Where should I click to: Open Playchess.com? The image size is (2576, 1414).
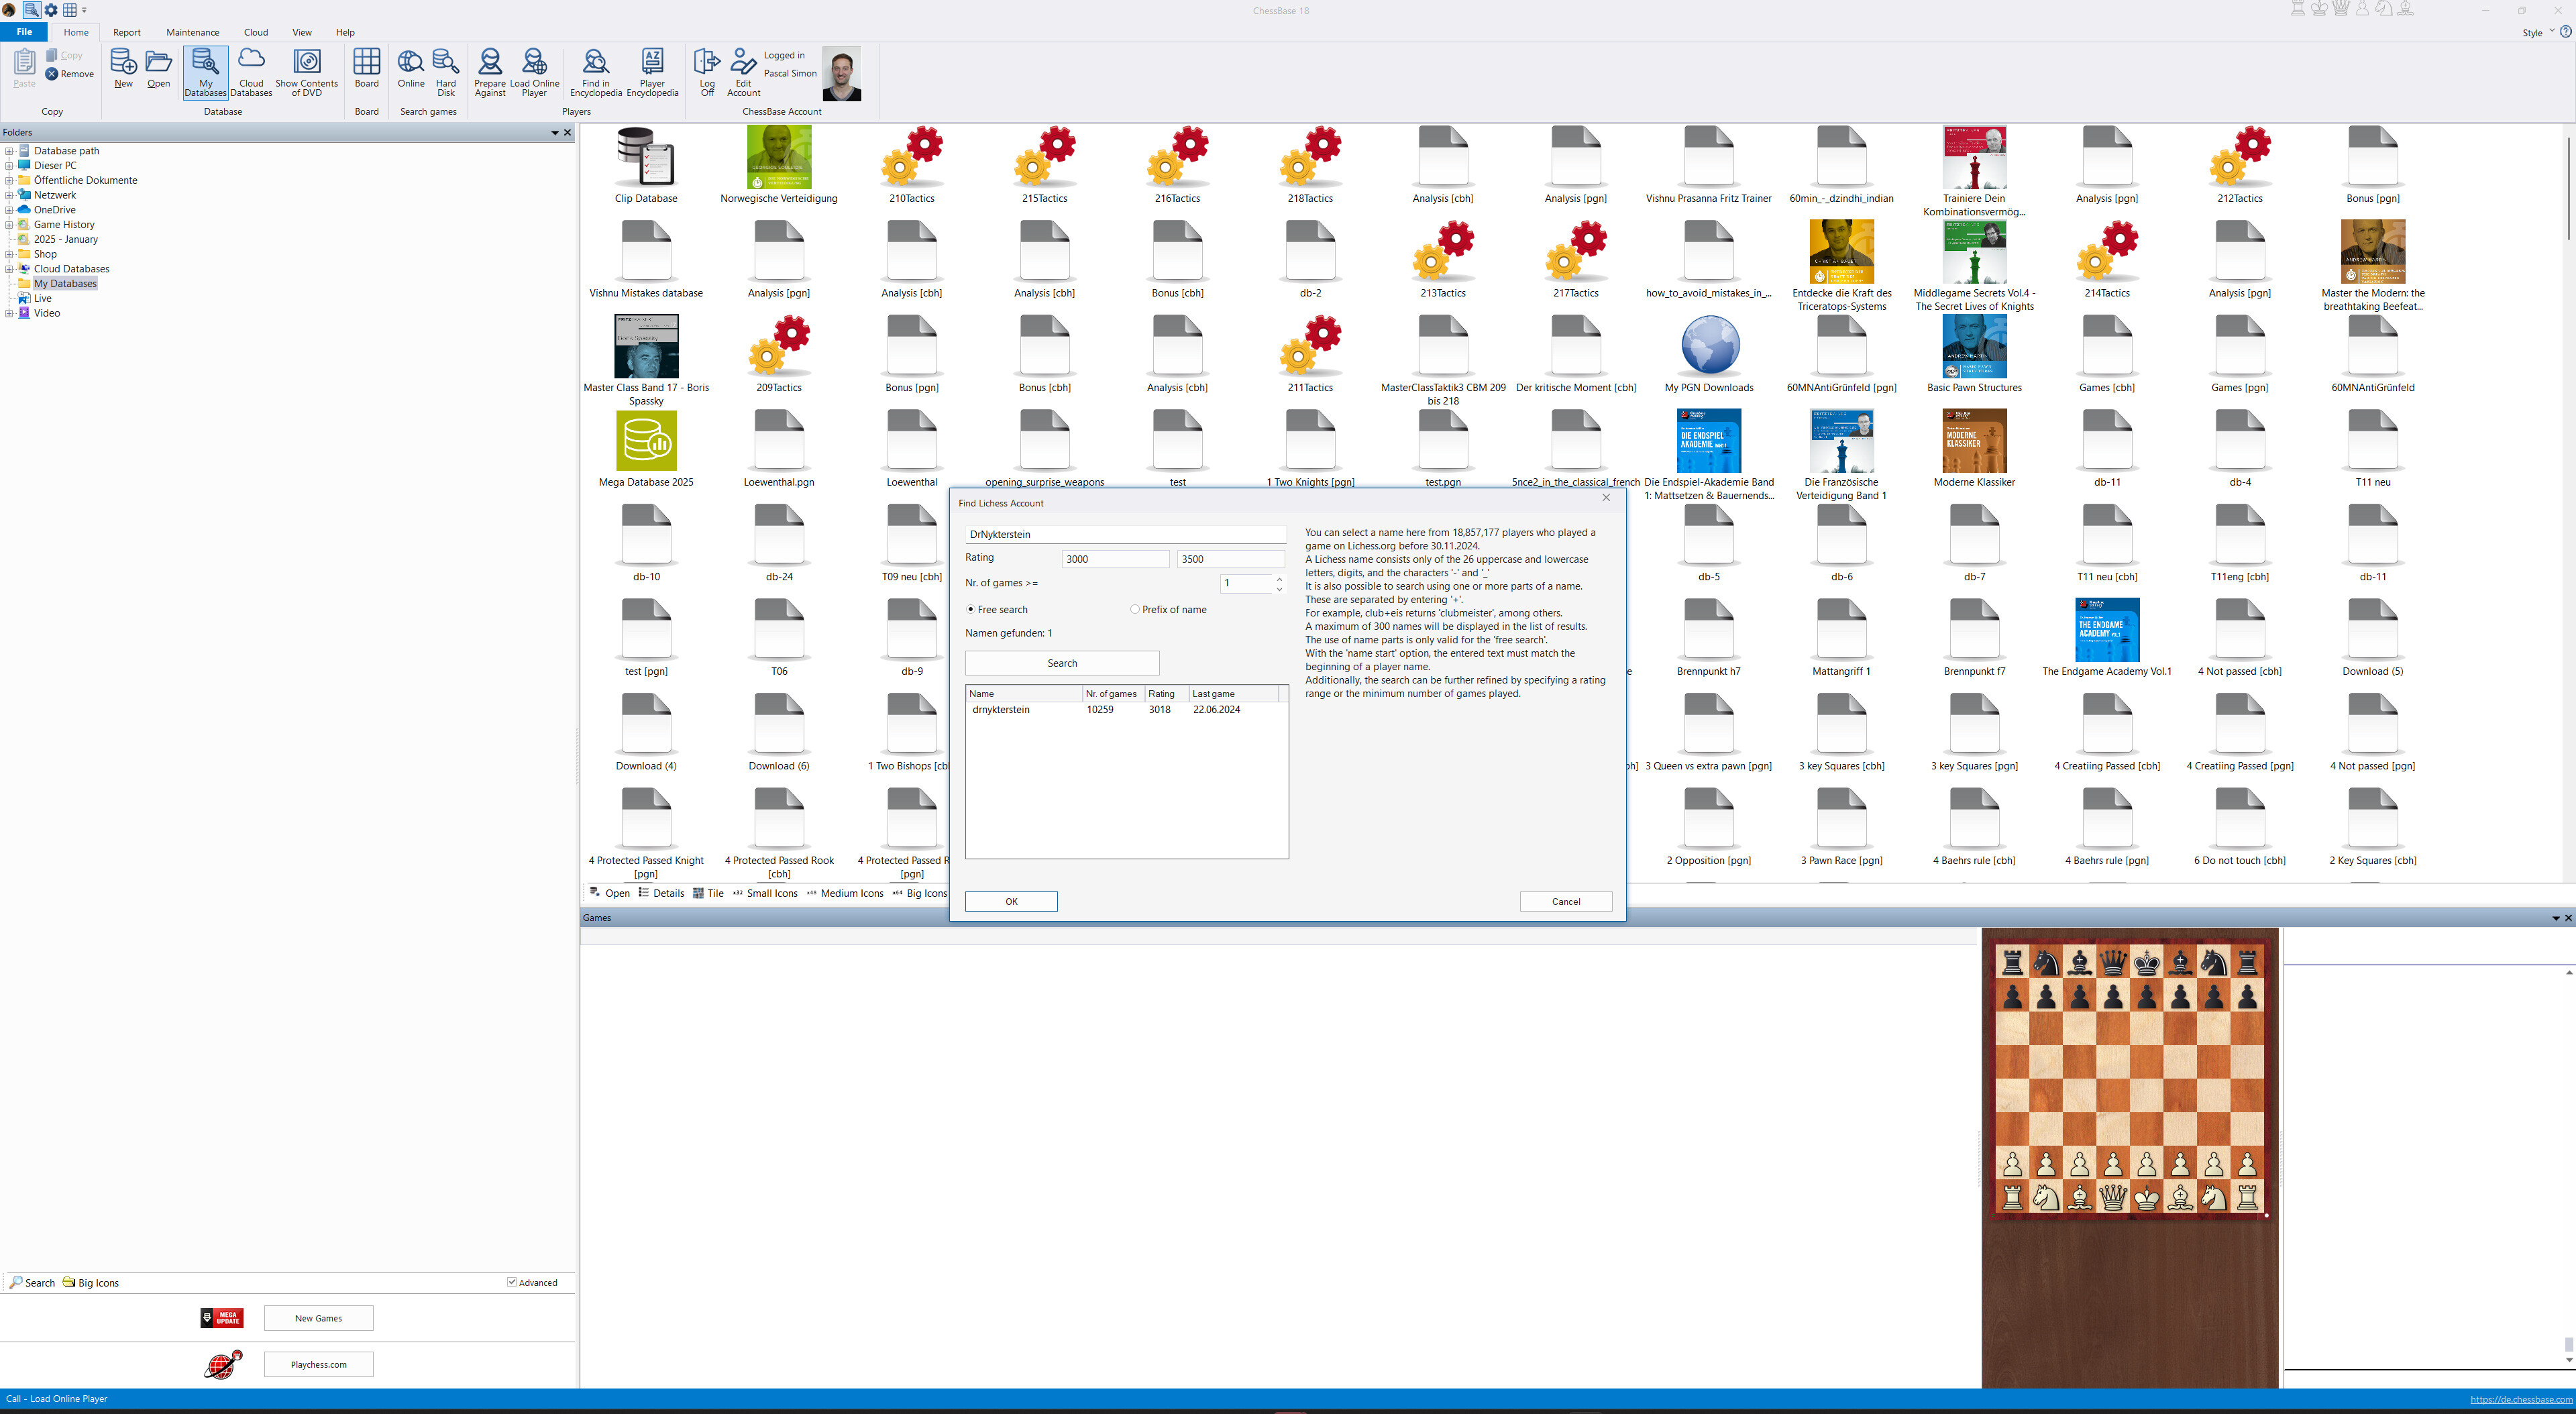(318, 1363)
